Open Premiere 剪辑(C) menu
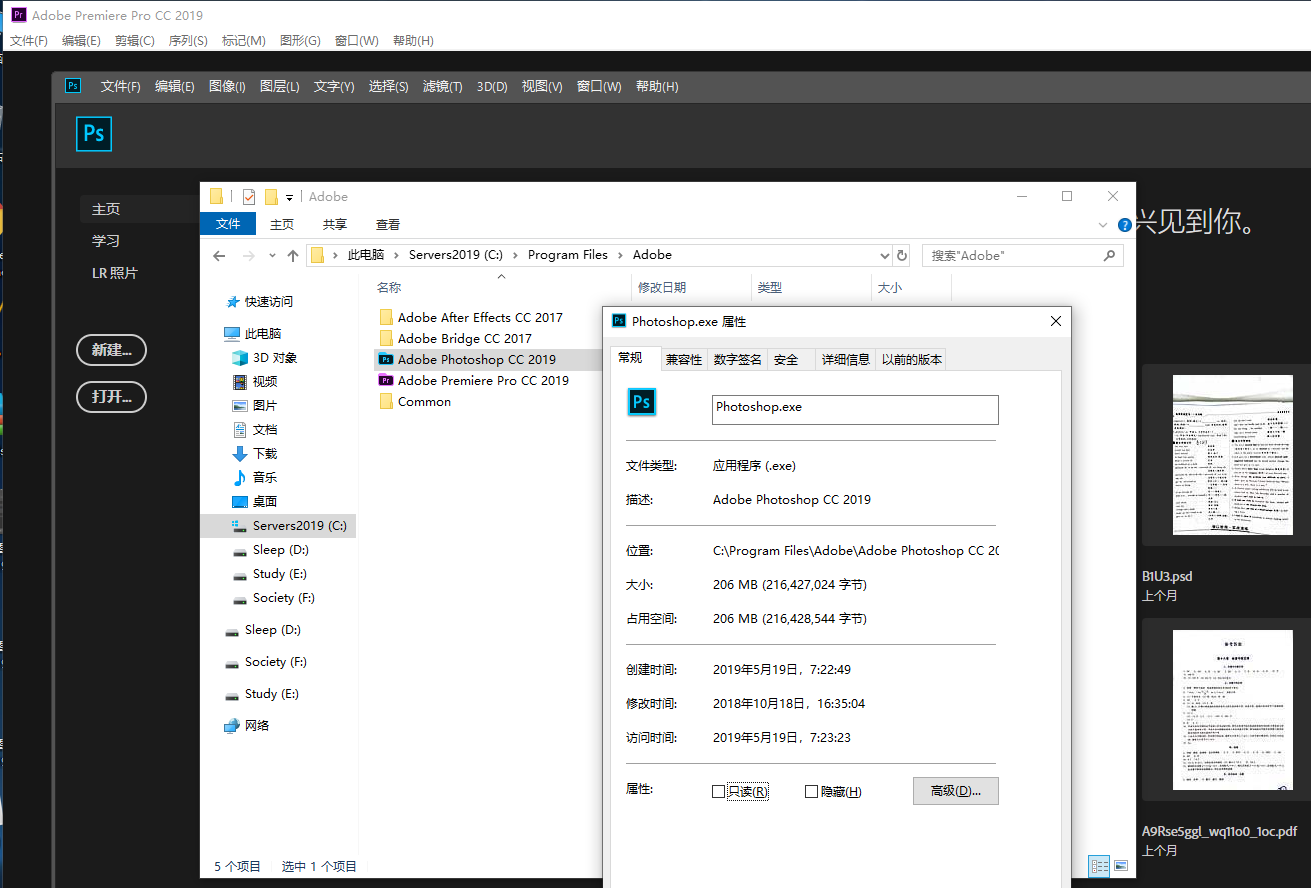Viewport: 1311px width, 888px height. [134, 41]
